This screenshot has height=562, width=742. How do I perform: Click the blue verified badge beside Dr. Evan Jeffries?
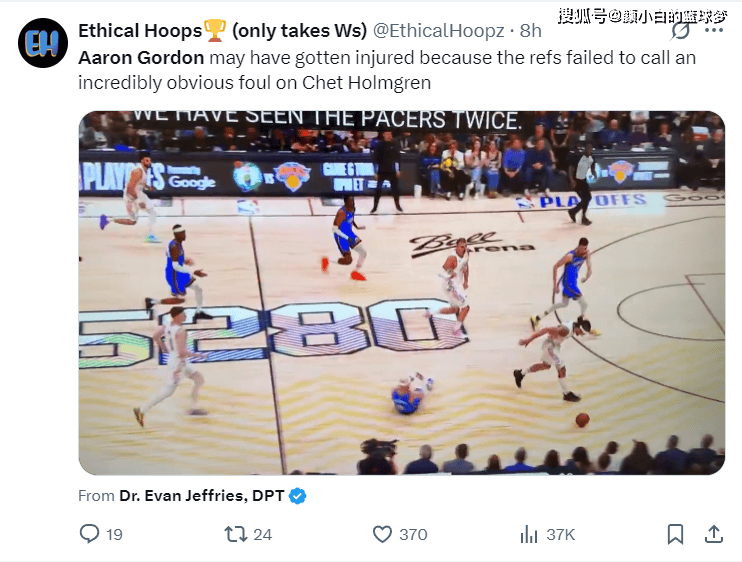[x=298, y=496]
